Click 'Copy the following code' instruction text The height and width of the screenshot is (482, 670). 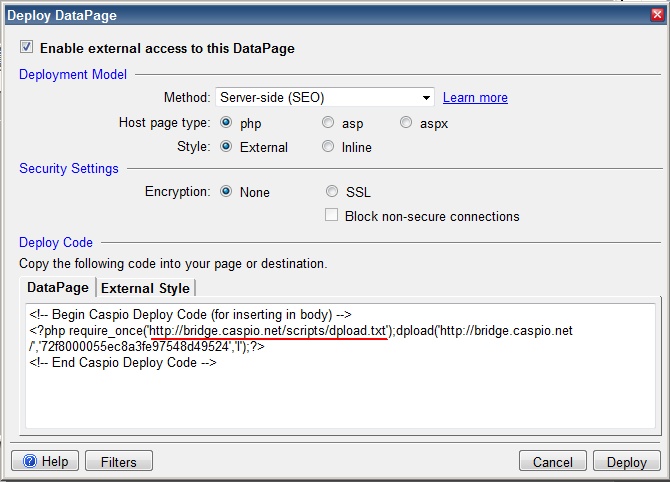[x=173, y=264]
